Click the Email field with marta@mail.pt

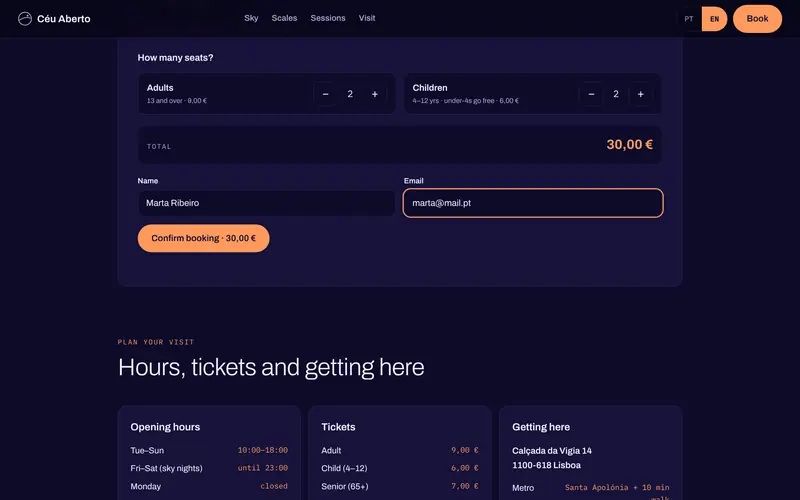[x=533, y=203]
